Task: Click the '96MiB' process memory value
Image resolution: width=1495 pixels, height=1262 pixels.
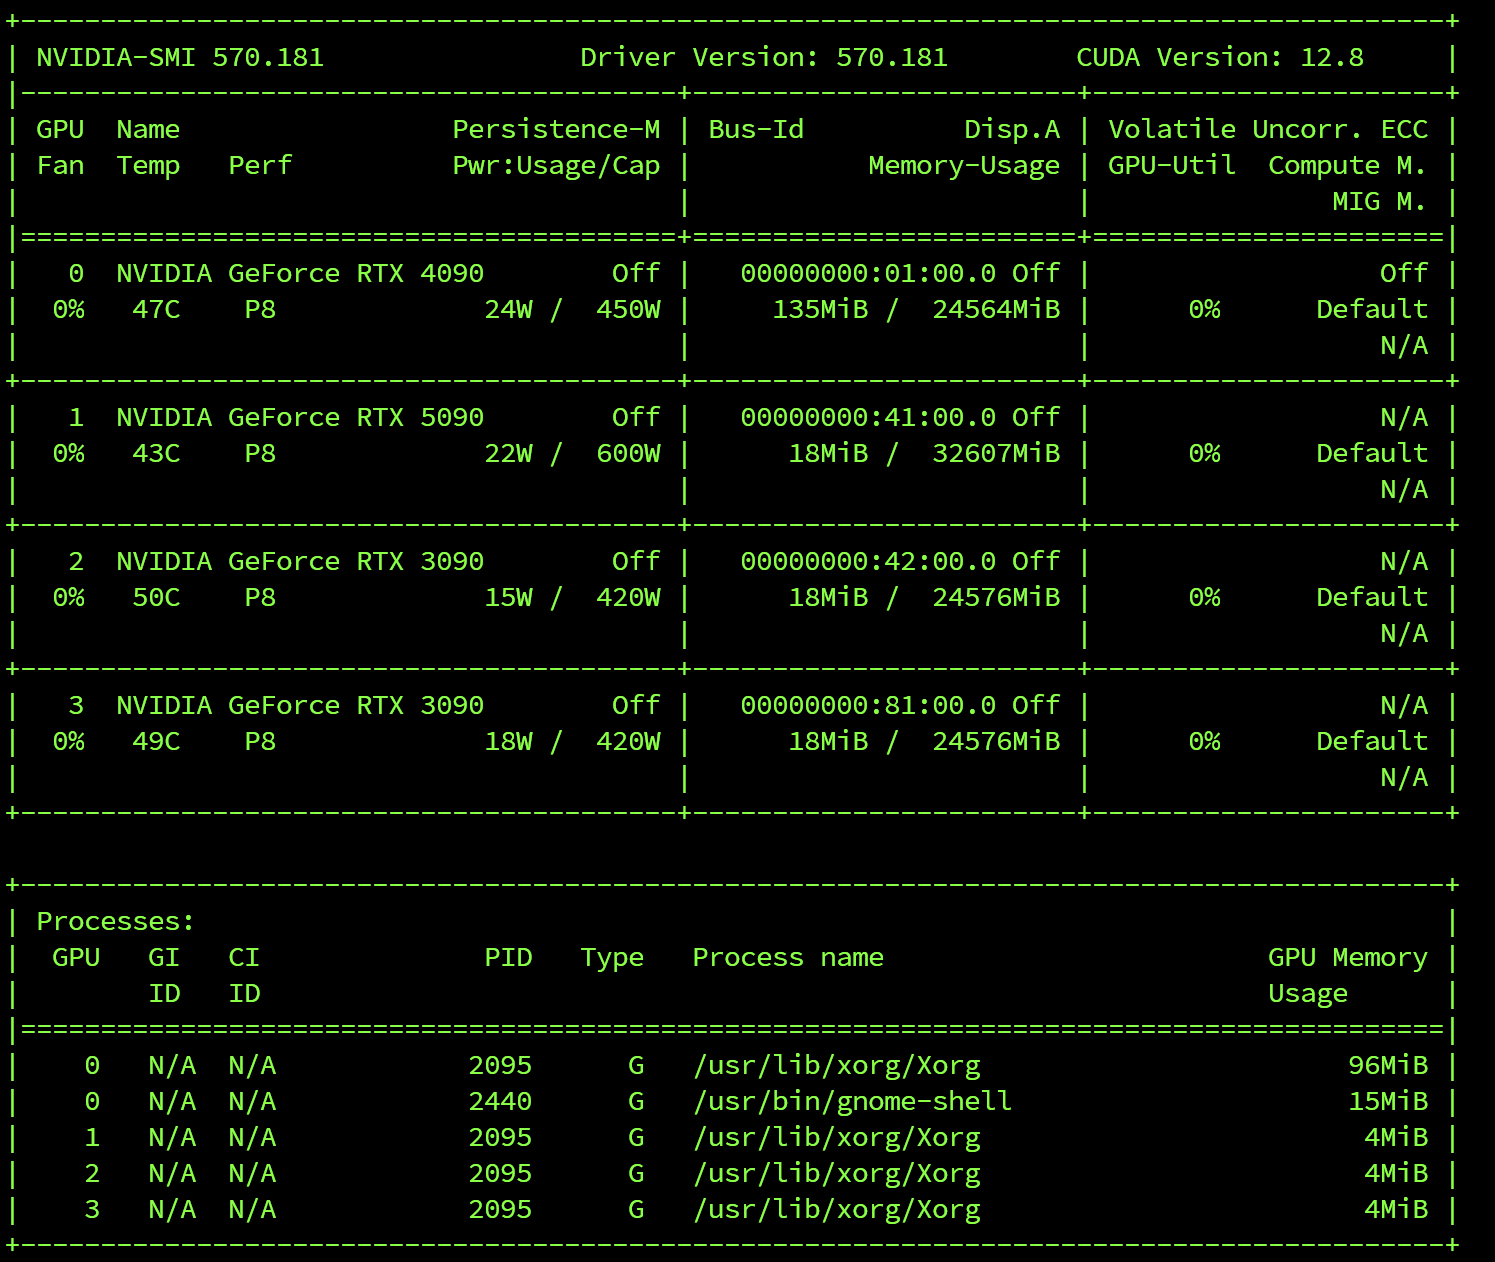Action: click(x=1388, y=1065)
